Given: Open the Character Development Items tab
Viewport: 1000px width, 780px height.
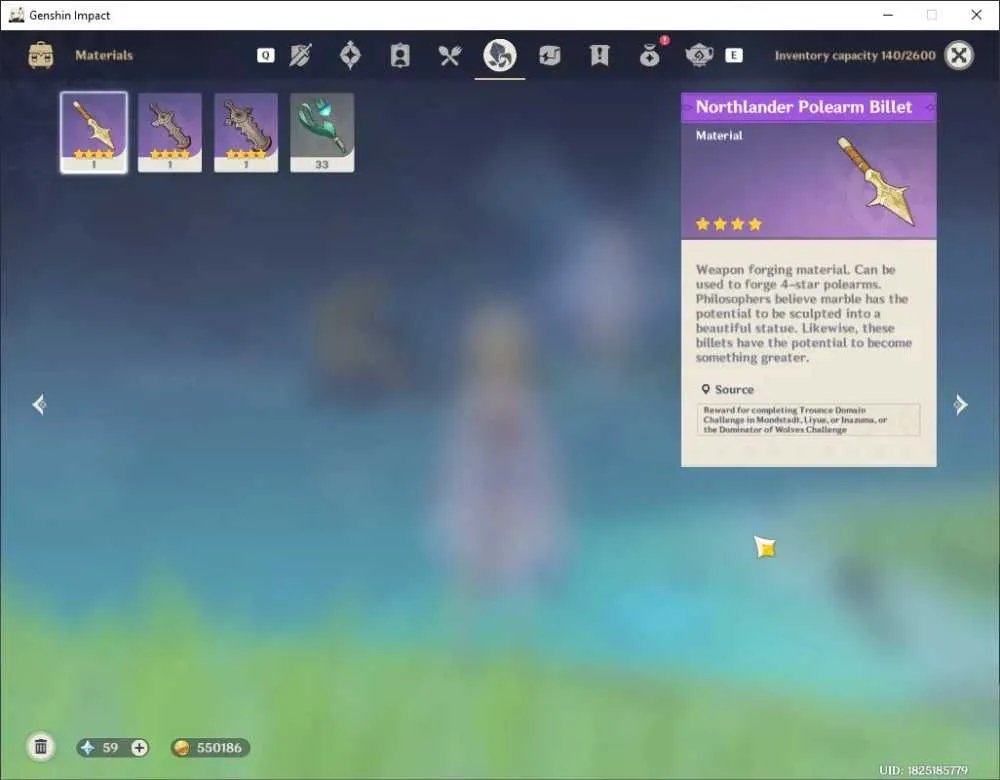Looking at the screenshot, I should pos(400,55).
